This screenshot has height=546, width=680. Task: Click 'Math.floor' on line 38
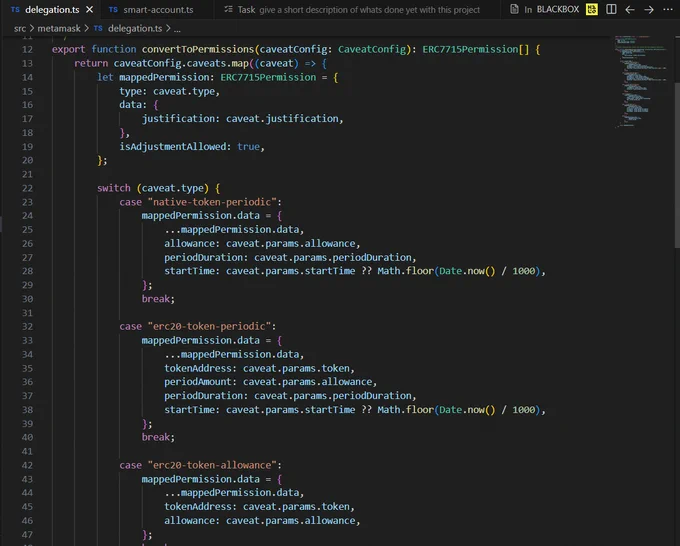coord(405,410)
